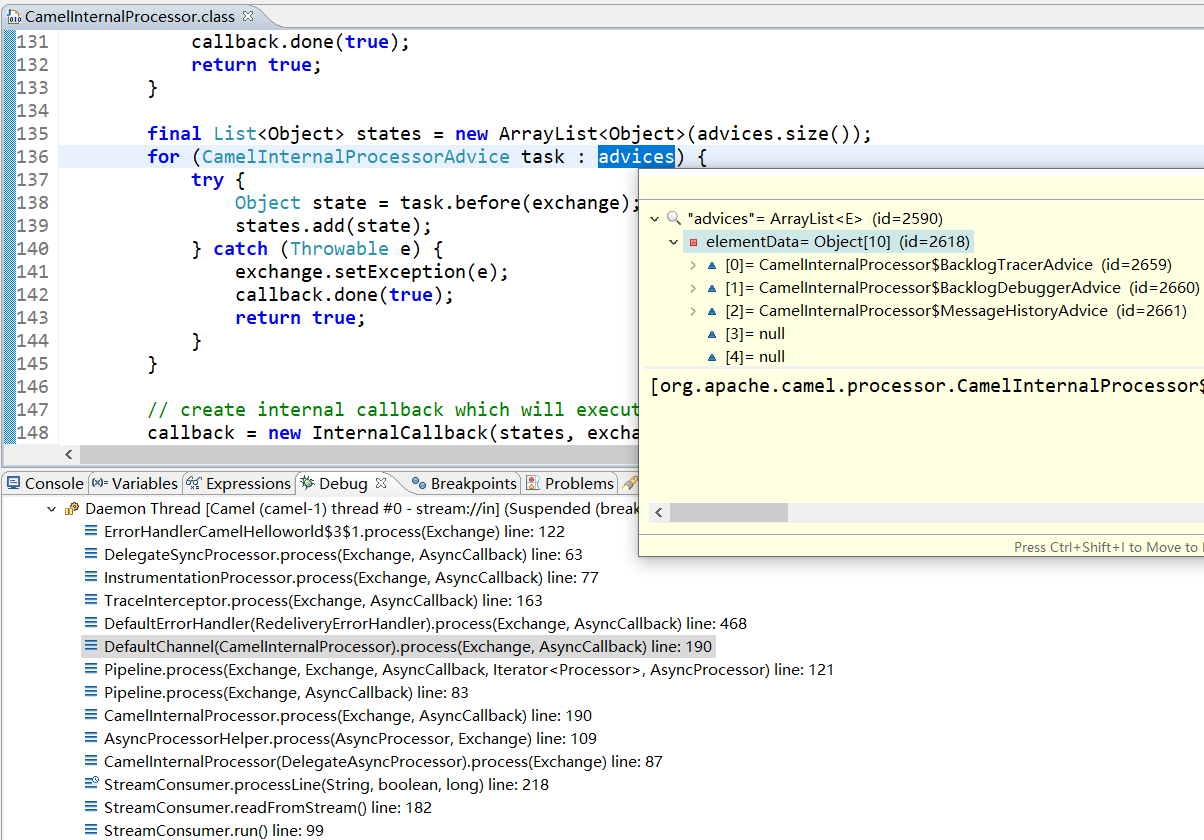Collapse the Daemon Thread stack in the Debug view
The image size is (1204, 840).
[x=52, y=508]
